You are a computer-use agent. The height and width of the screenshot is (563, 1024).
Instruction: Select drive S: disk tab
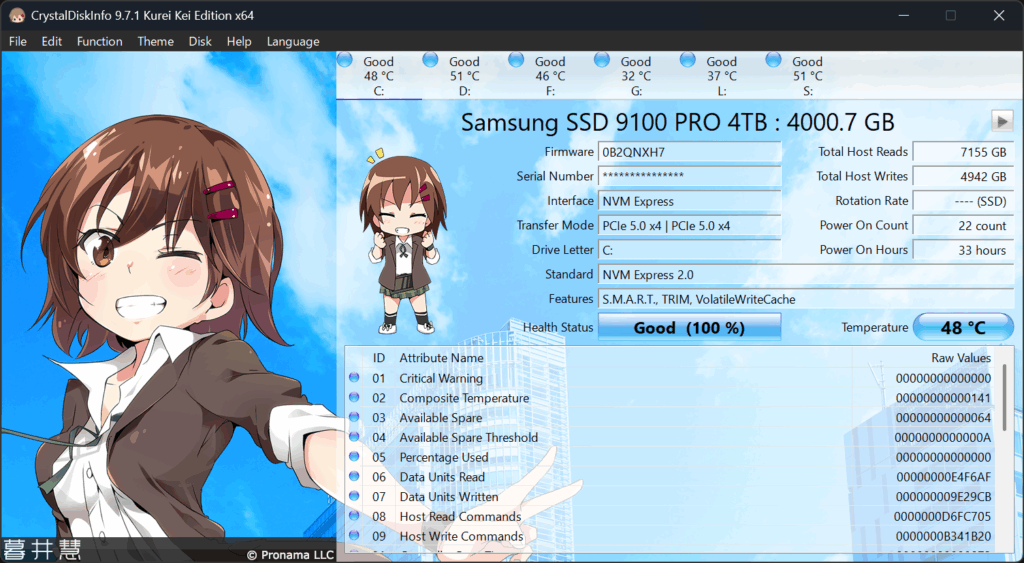808,76
